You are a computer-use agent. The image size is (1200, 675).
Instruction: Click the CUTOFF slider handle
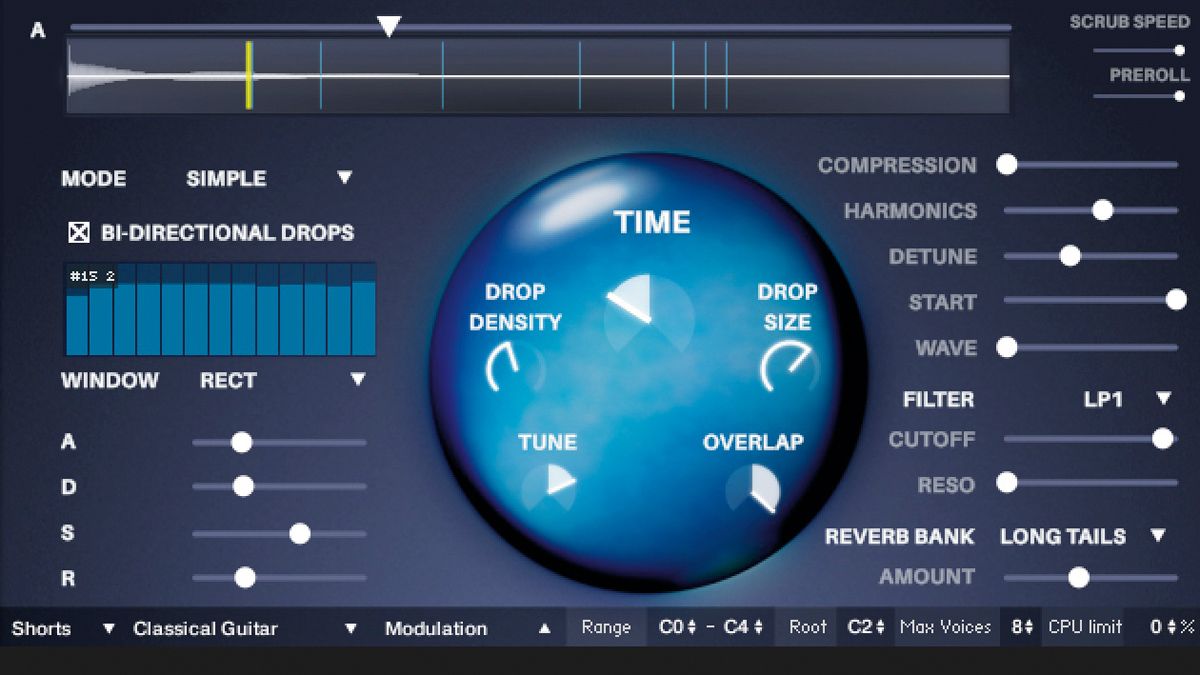1165,437
